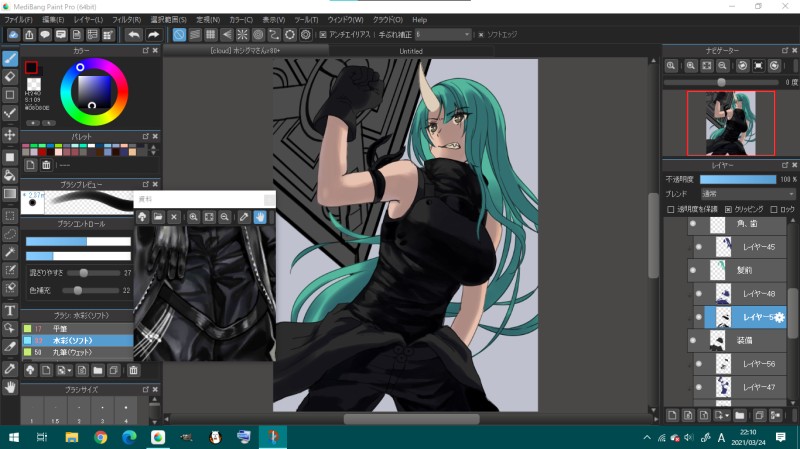Select the hand icon in the reference window

[x=260, y=217]
